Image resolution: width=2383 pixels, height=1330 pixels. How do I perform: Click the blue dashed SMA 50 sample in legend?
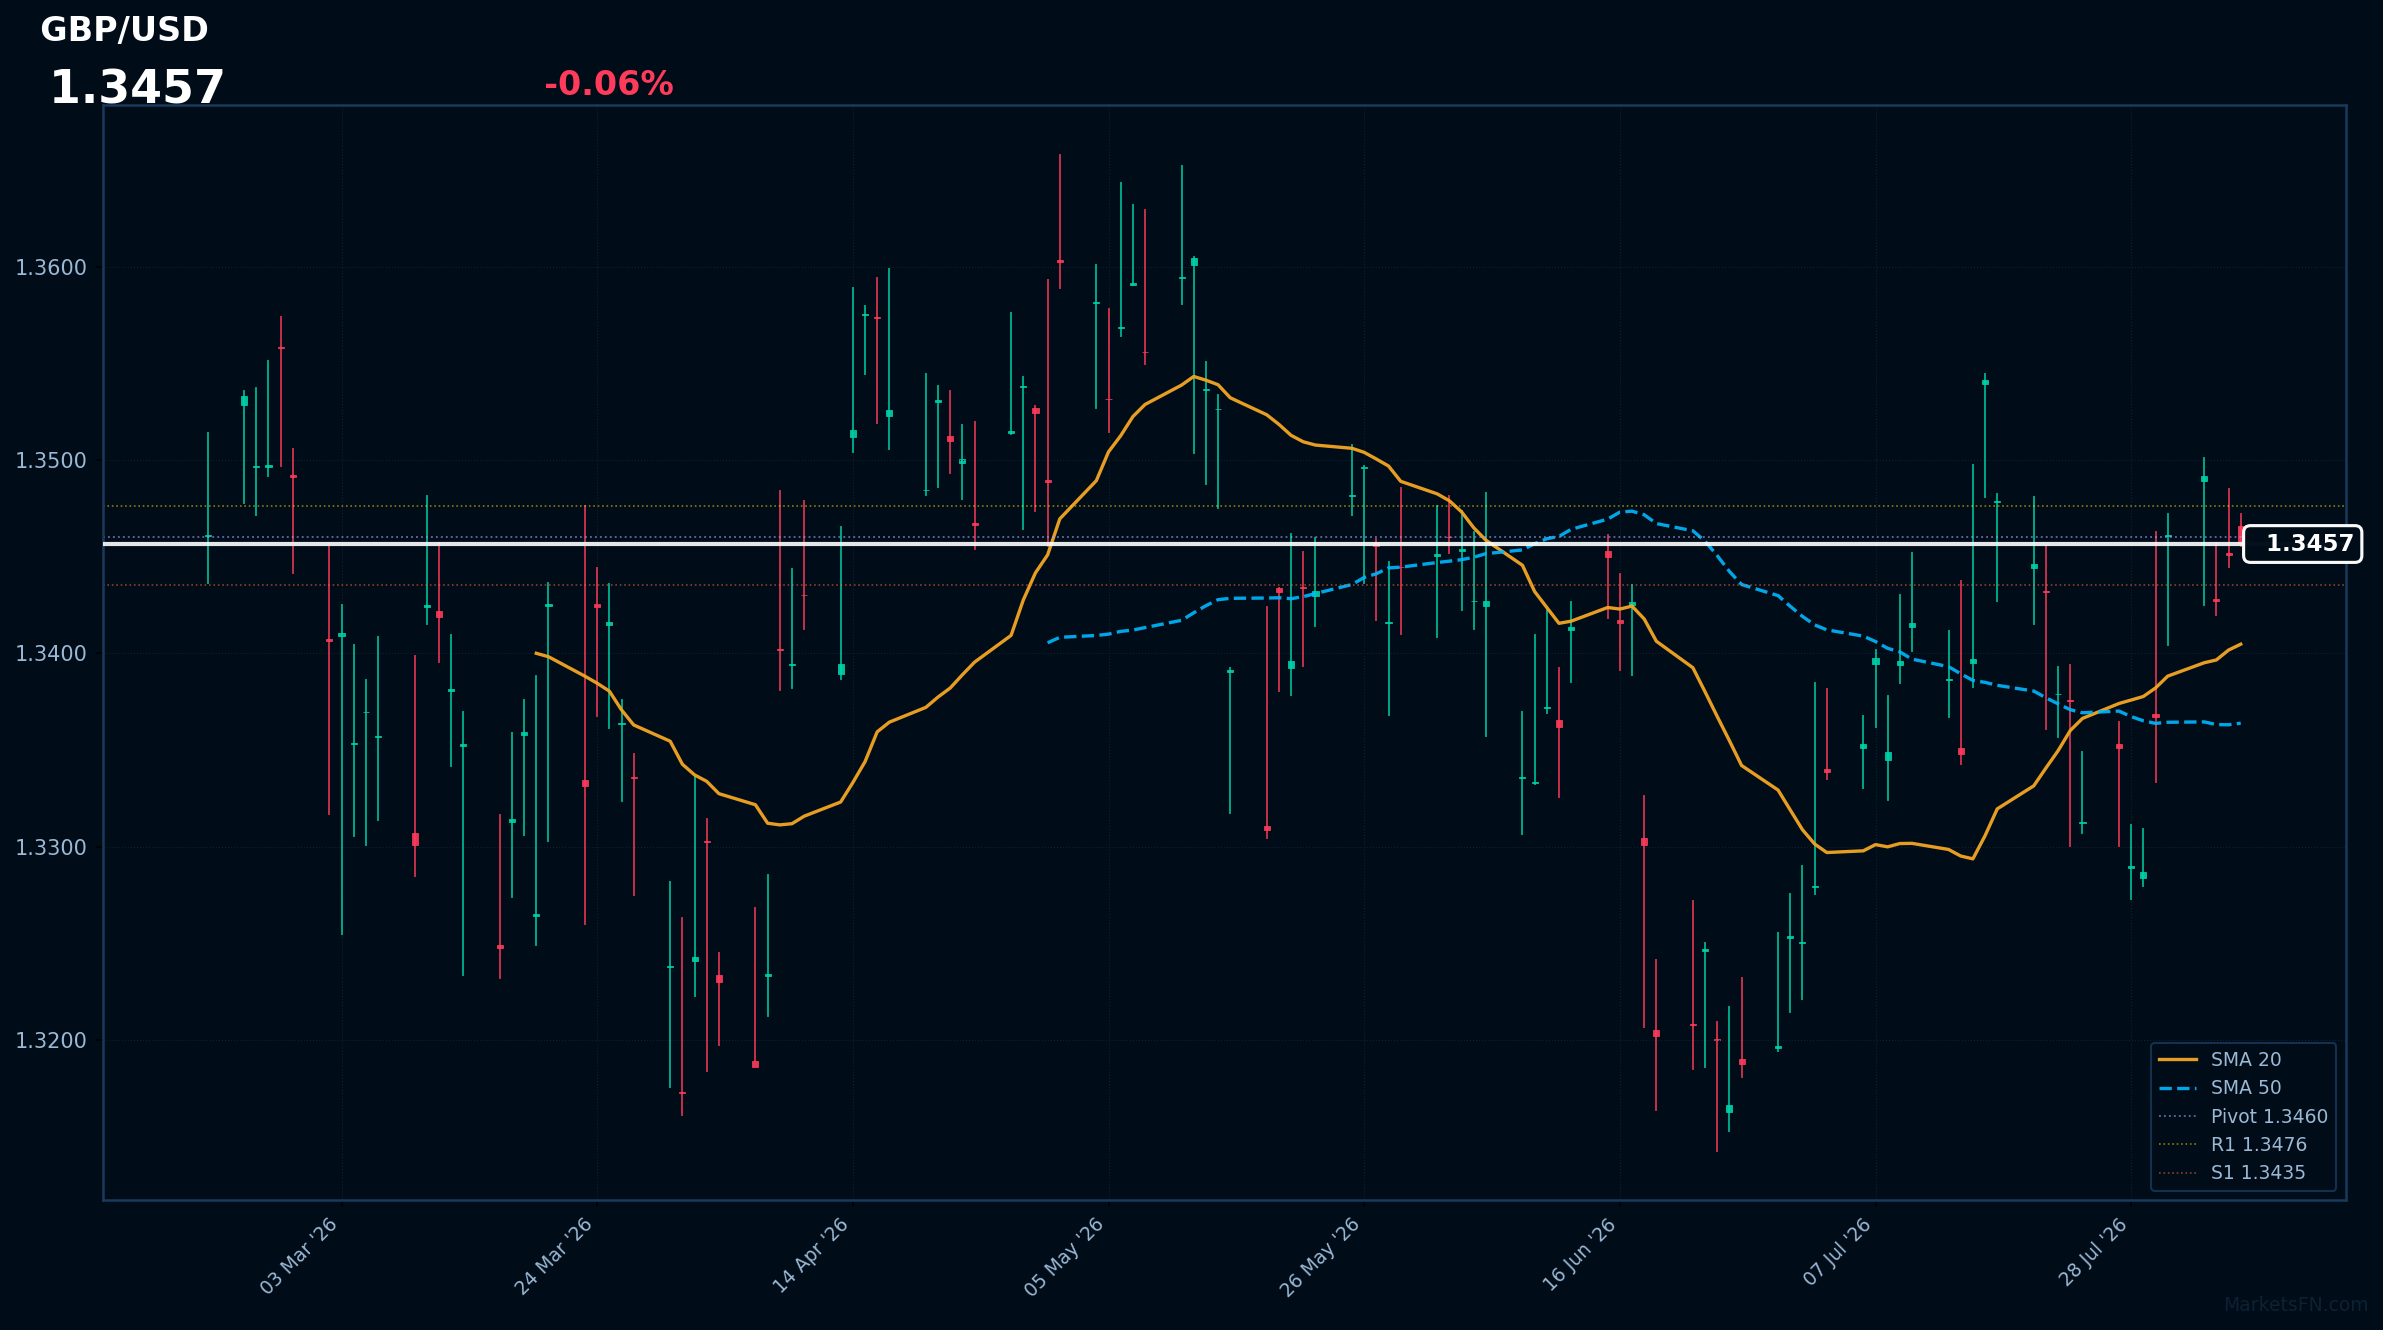(2178, 1088)
